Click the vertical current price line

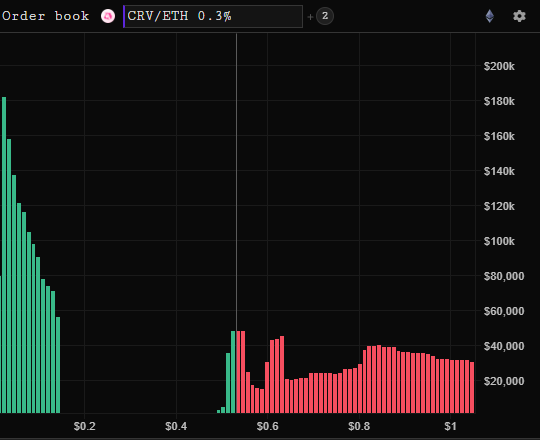(236, 182)
